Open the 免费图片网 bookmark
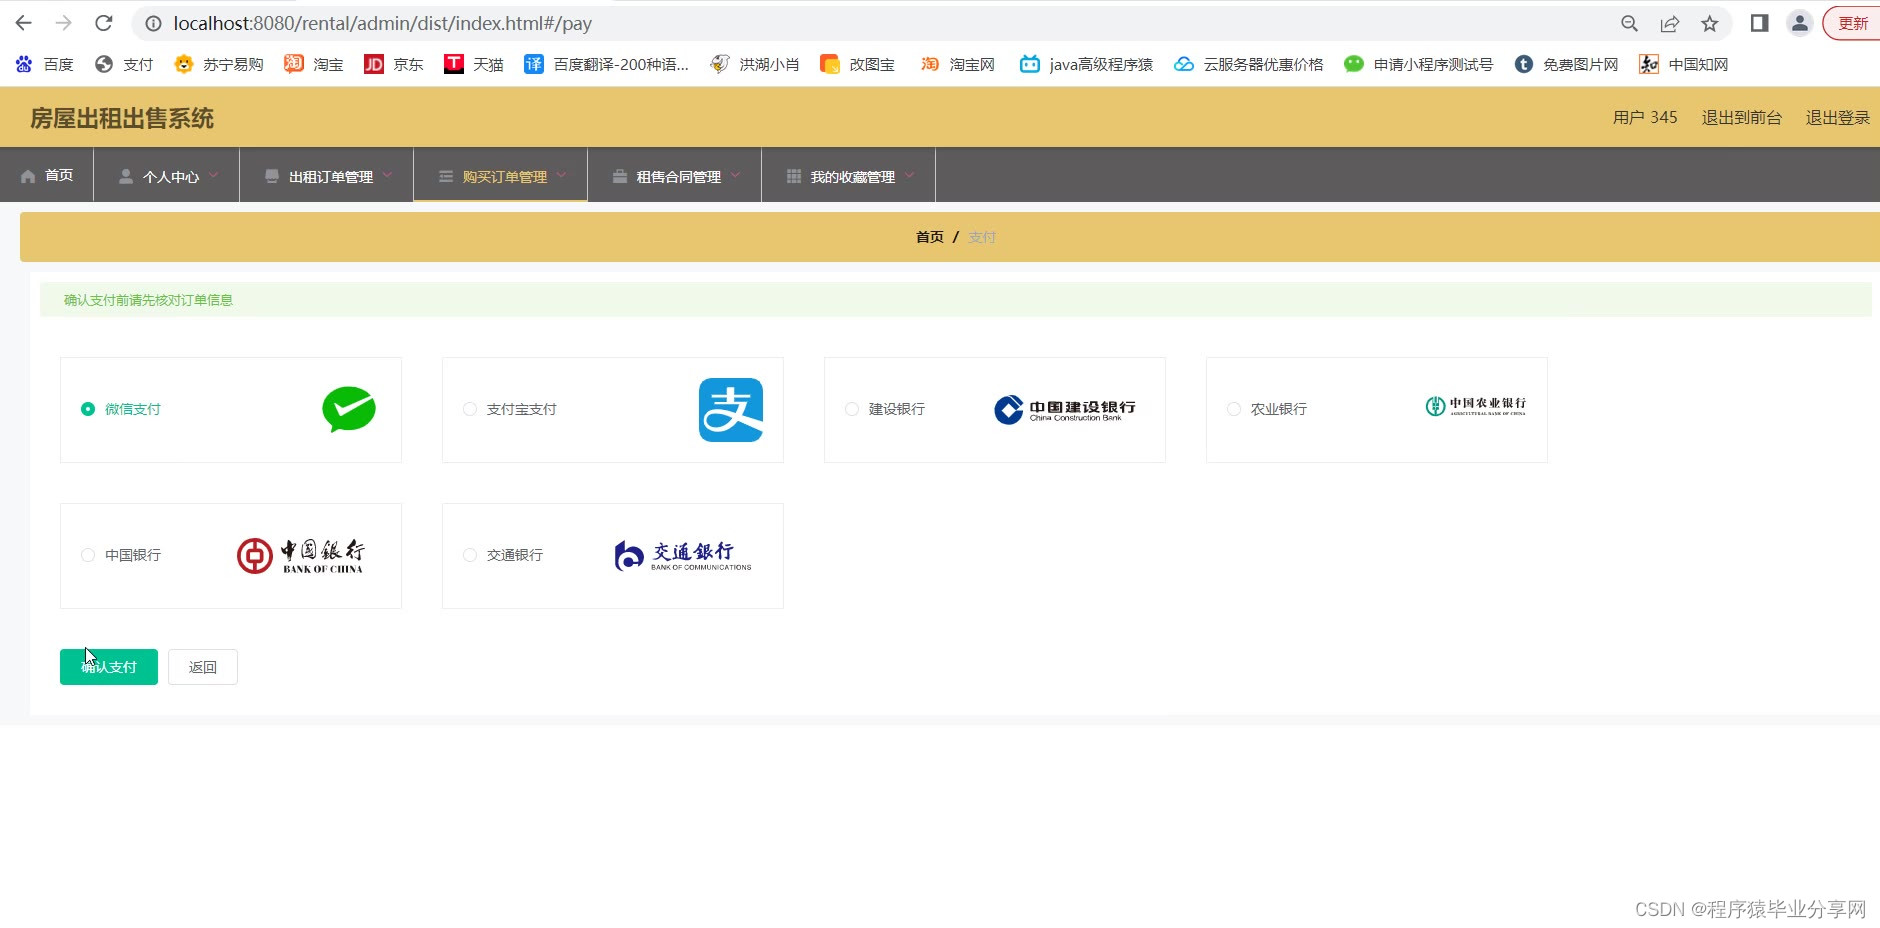Viewport: 1880px width, 928px height. [1567, 64]
